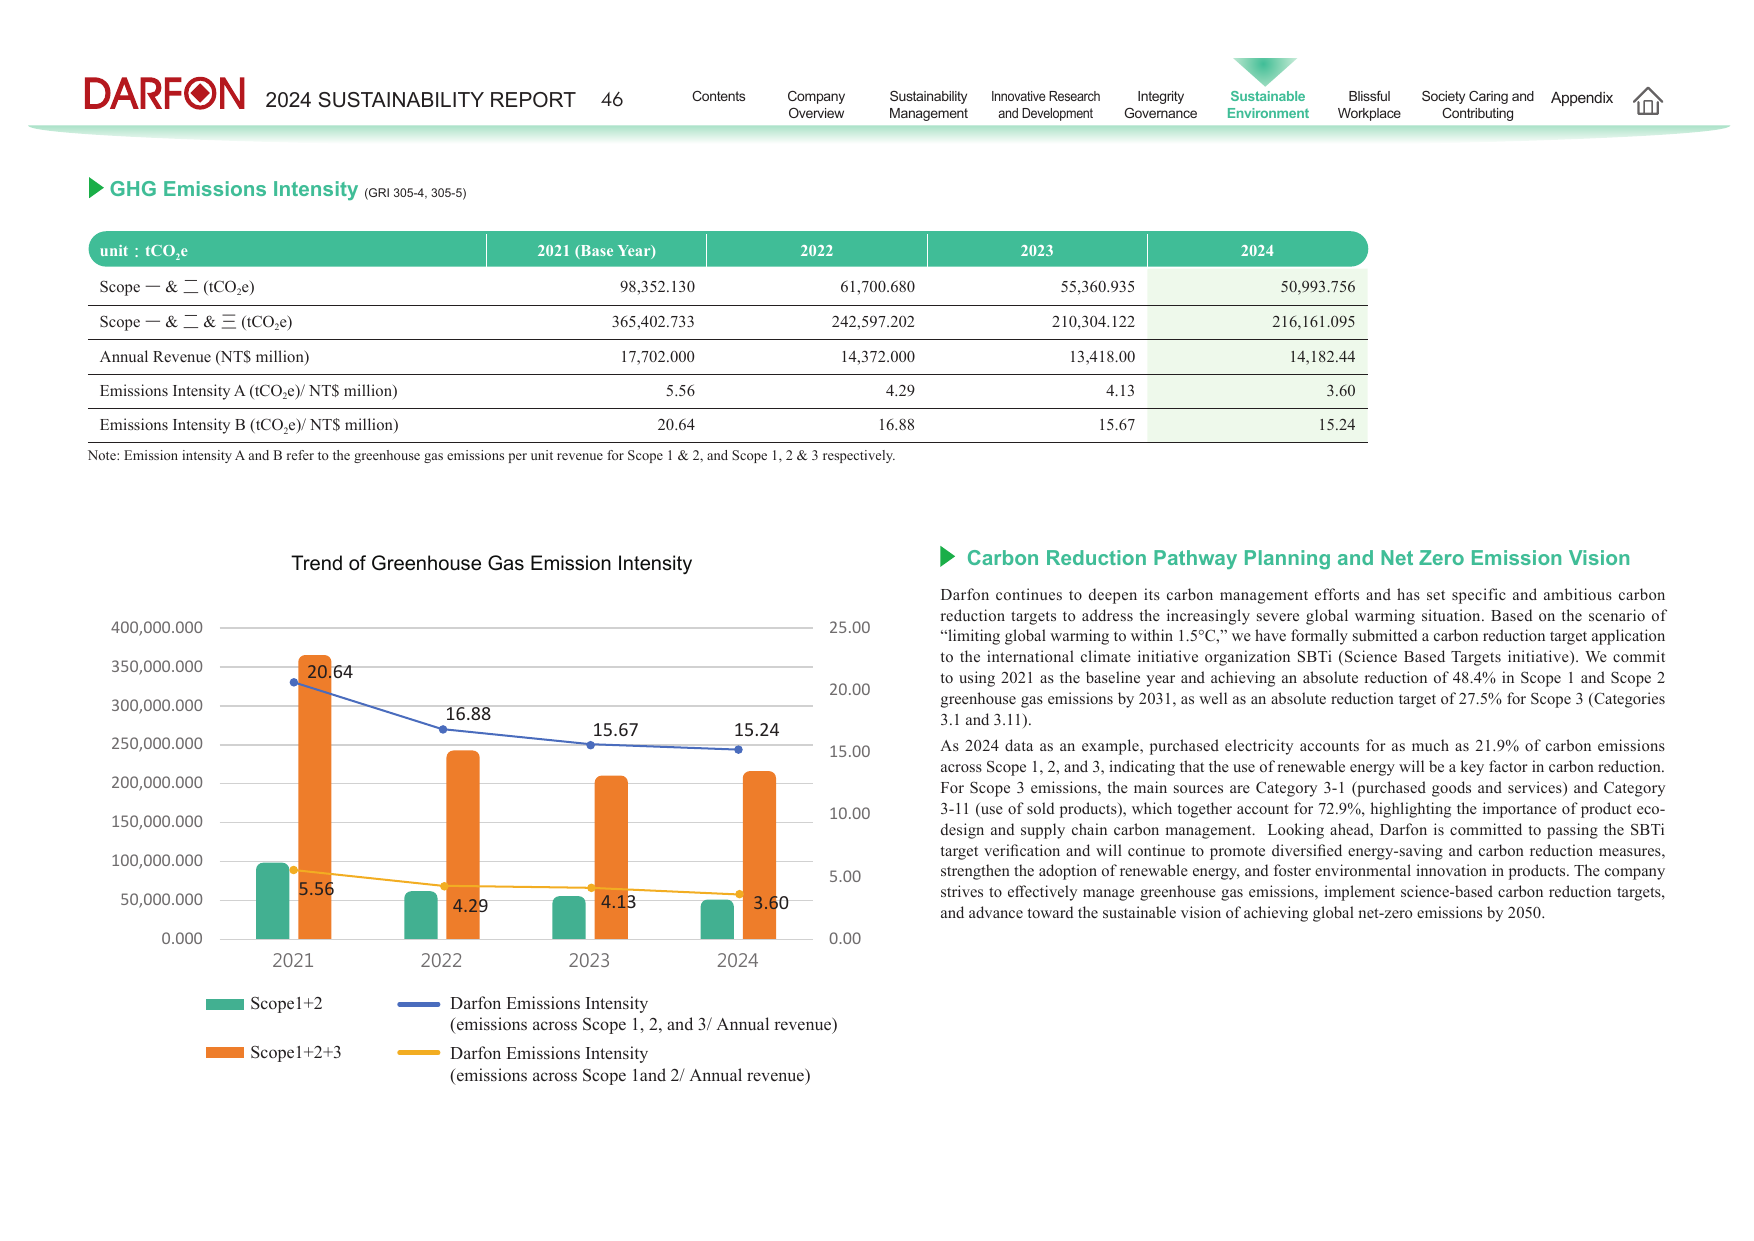Image resolution: width=1754 pixels, height=1241 pixels.
Task: Open Integrity Governance section
Action: point(1160,105)
